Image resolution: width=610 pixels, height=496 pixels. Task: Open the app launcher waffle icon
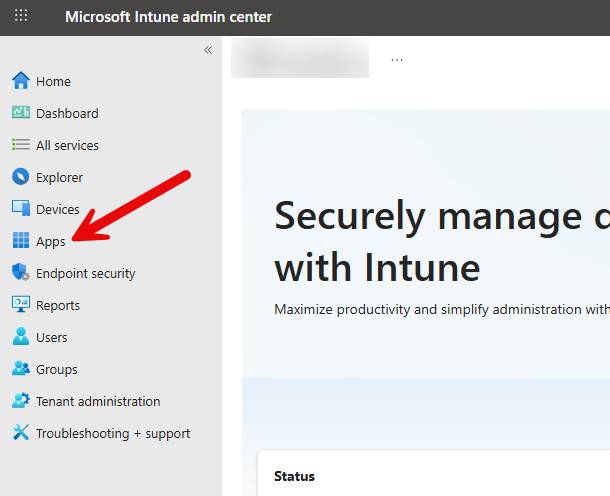pyautogui.click(x=21, y=17)
